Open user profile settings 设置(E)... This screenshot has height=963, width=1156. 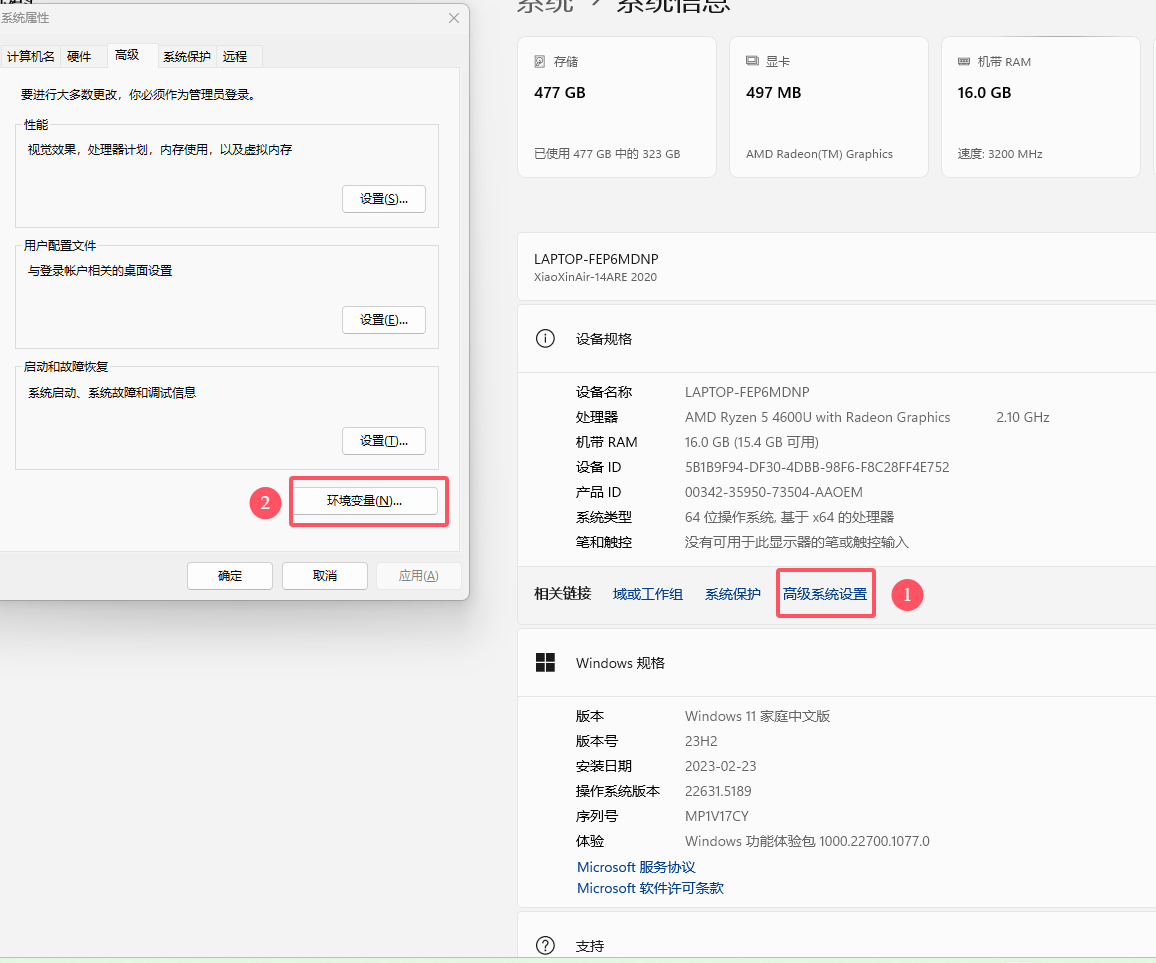pyautogui.click(x=383, y=320)
